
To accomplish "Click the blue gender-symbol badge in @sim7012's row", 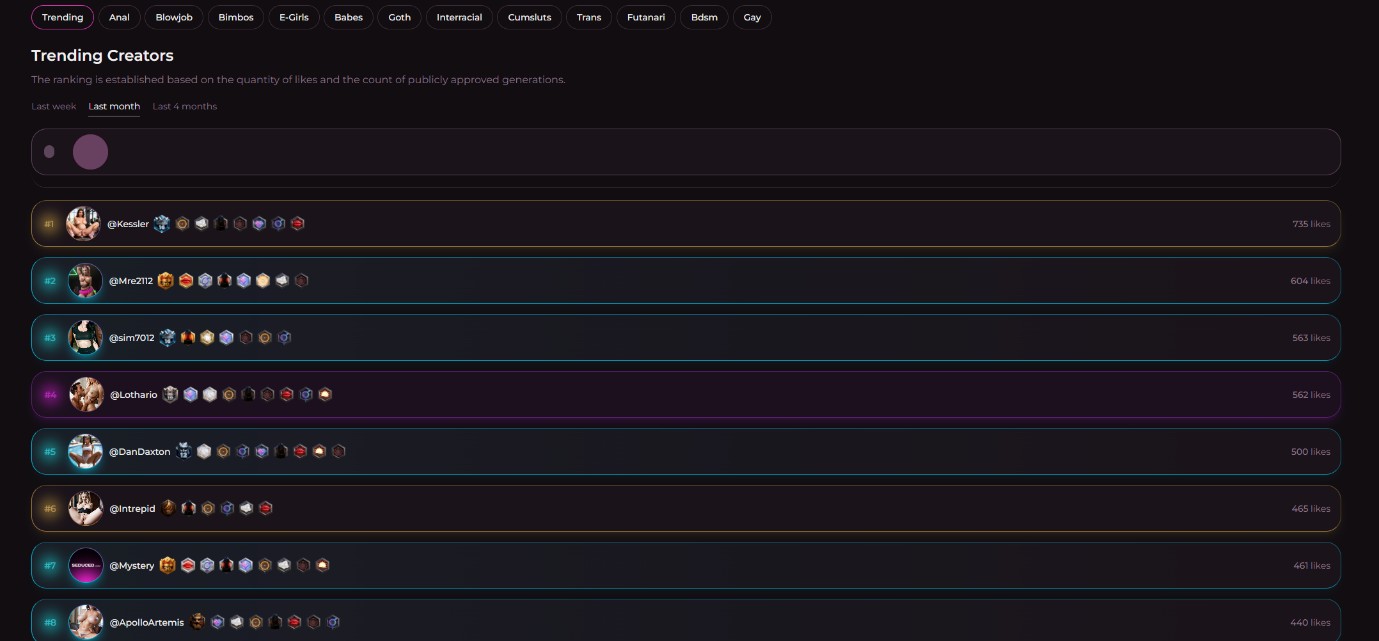I will coord(284,338).
